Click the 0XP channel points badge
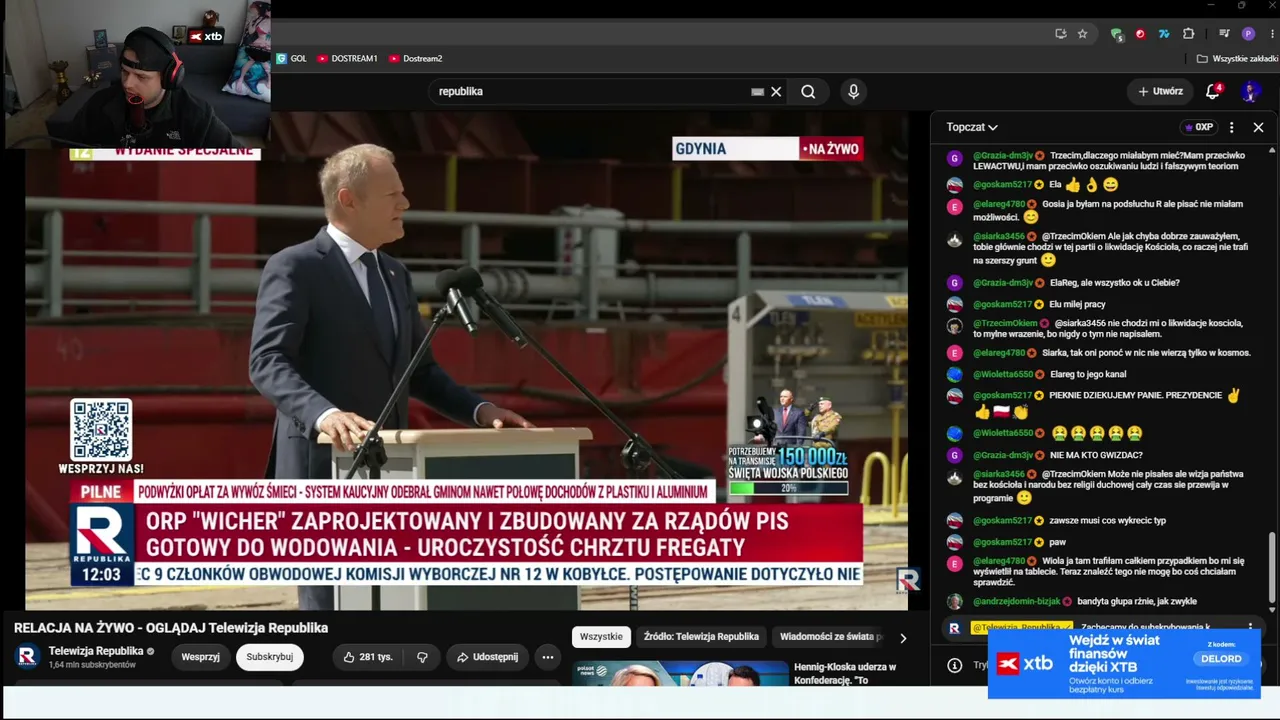This screenshot has height=720, width=1280. click(x=1198, y=127)
